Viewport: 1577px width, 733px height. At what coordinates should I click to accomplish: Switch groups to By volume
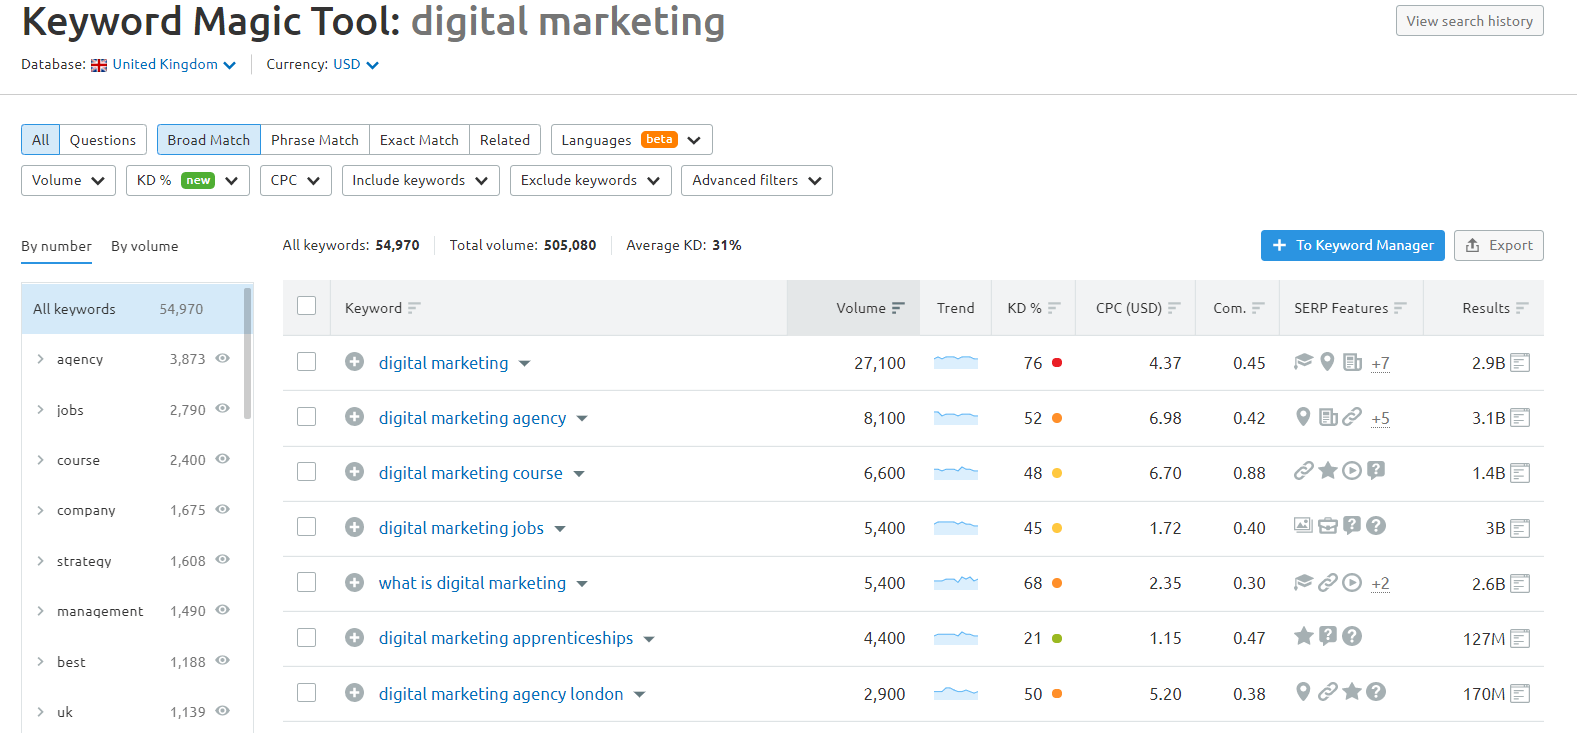tap(145, 246)
